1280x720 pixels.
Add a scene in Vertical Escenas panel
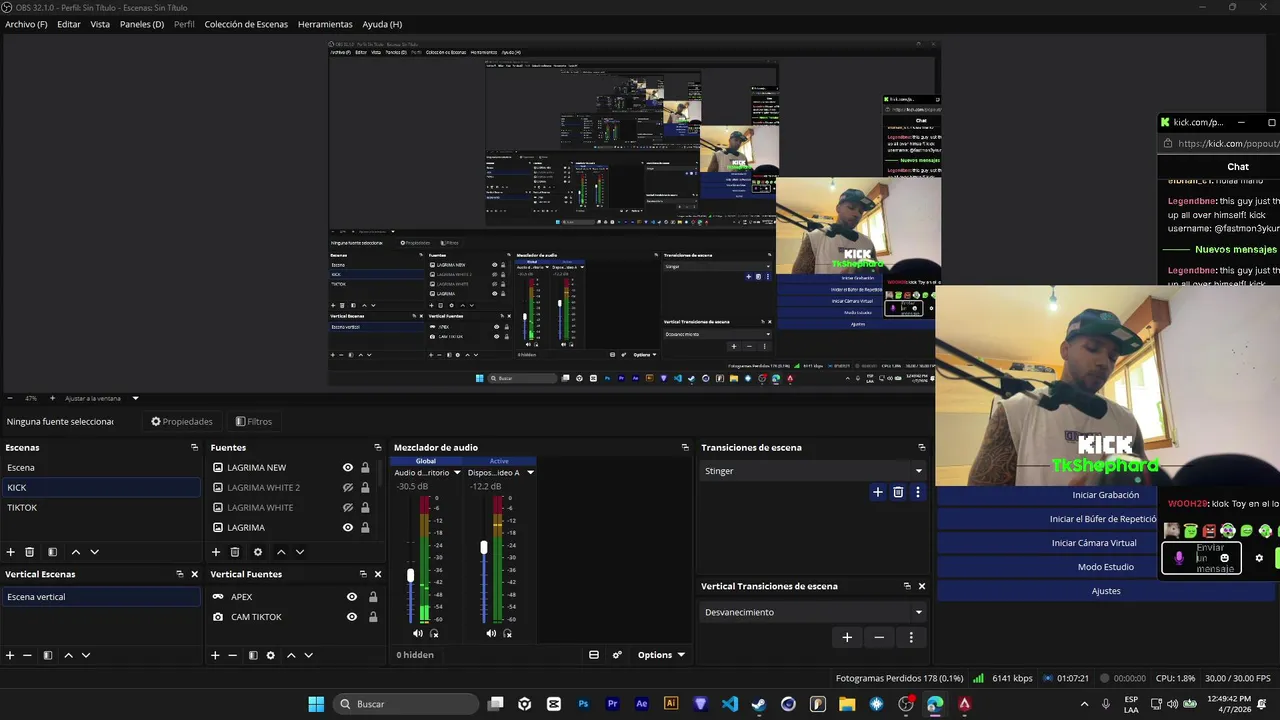click(x=10, y=656)
